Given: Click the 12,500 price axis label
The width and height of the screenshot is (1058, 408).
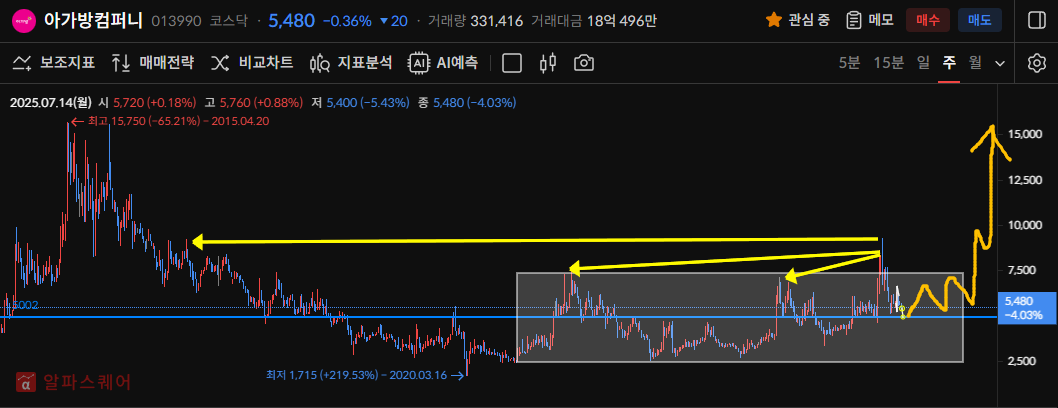Looking at the screenshot, I should pyautogui.click(x=1024, y=180).
